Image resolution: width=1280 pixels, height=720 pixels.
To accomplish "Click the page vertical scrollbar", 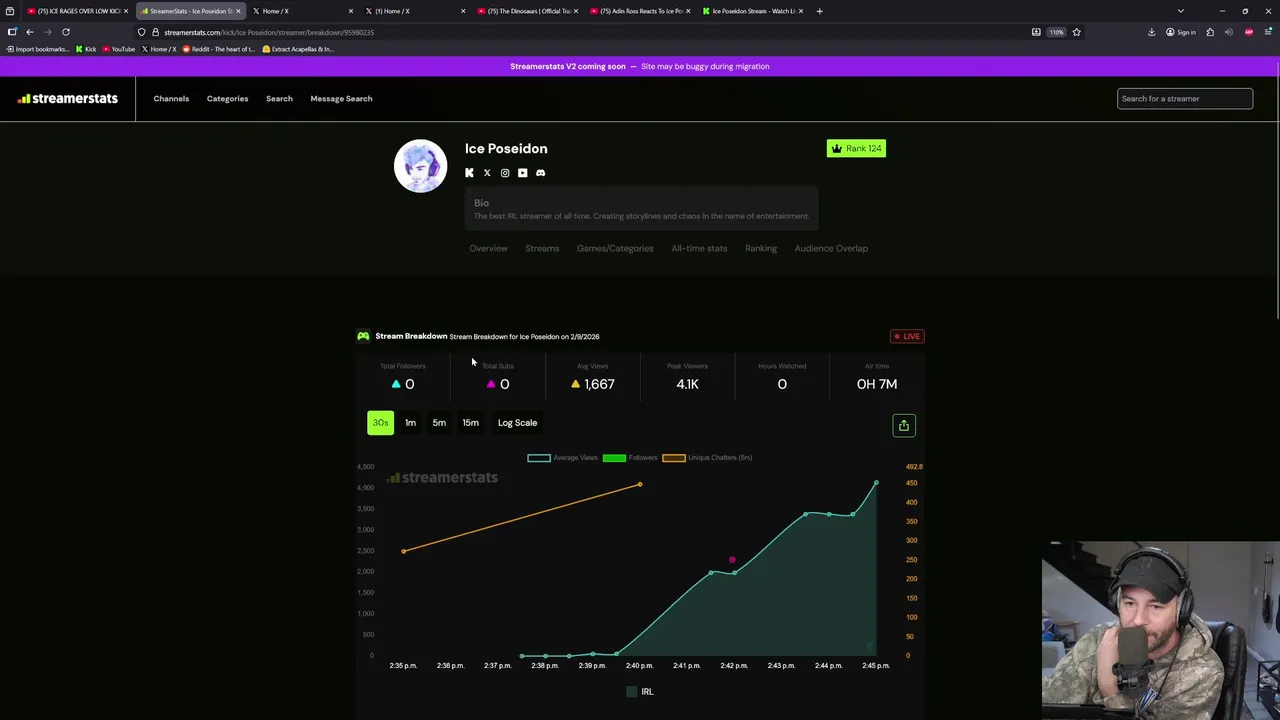I will pyautogui.click(x=1276, y=190).
